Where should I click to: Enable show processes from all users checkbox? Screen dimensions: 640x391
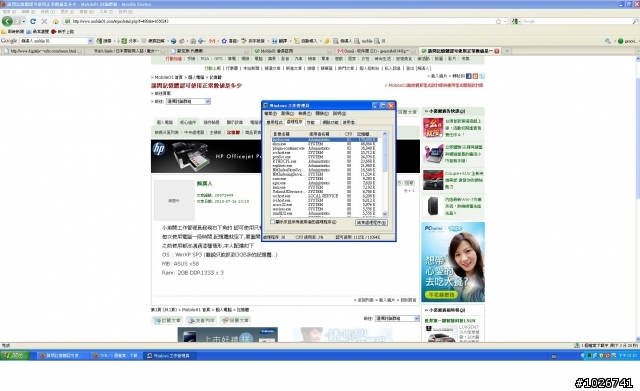point(273,222)
